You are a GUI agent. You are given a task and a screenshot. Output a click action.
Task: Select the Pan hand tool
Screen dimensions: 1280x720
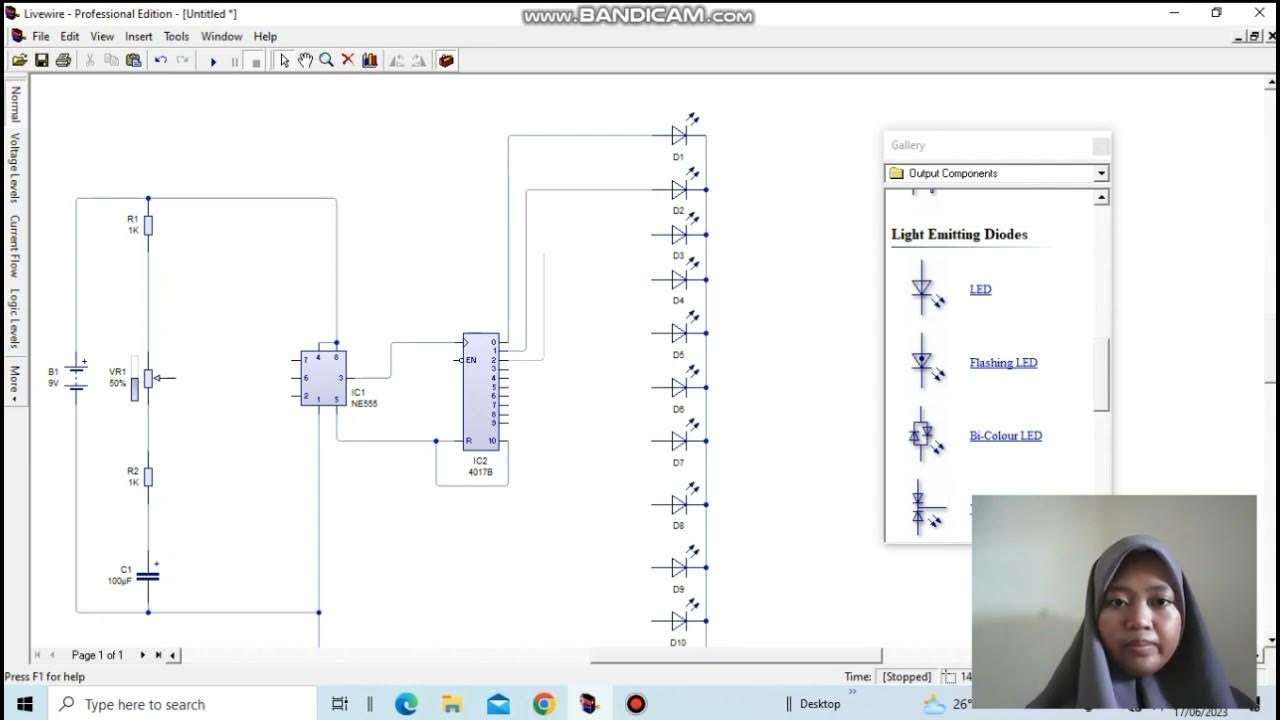point(305,61)
